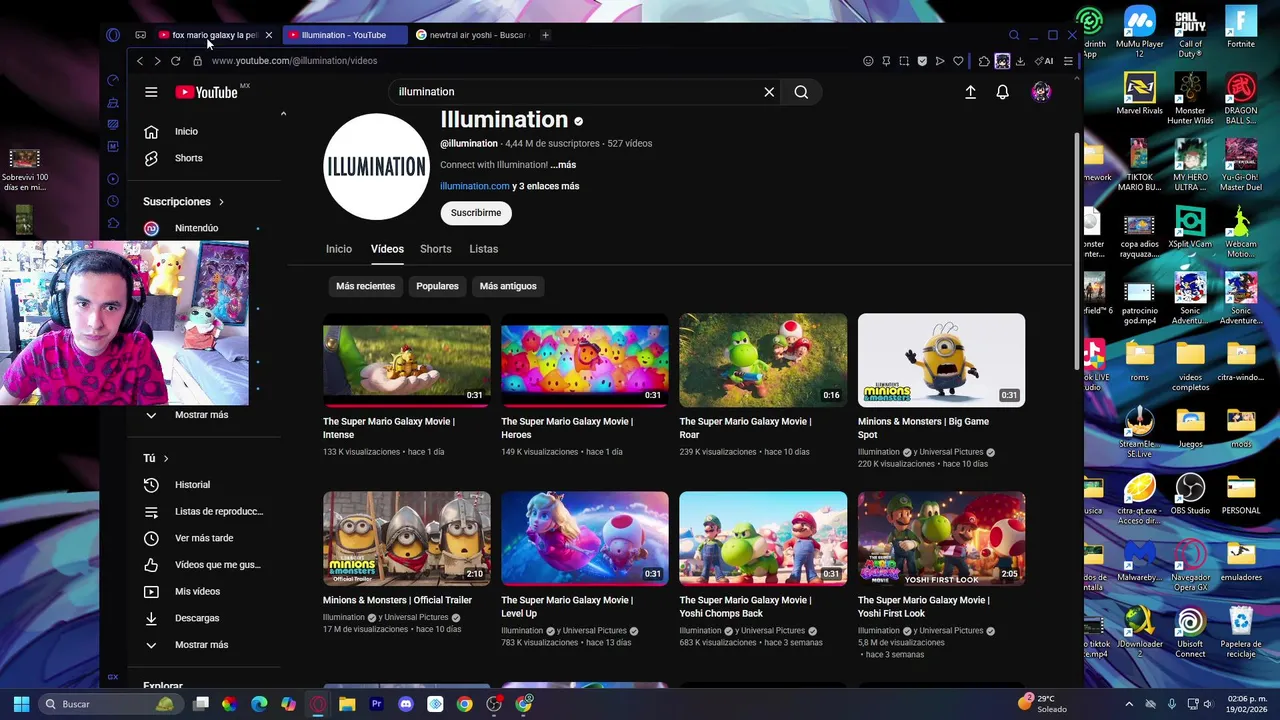Screen dimensions: 1280x720
Task: Click the YouTube logo
Action: pyautogui.click(x=206, y=92)
